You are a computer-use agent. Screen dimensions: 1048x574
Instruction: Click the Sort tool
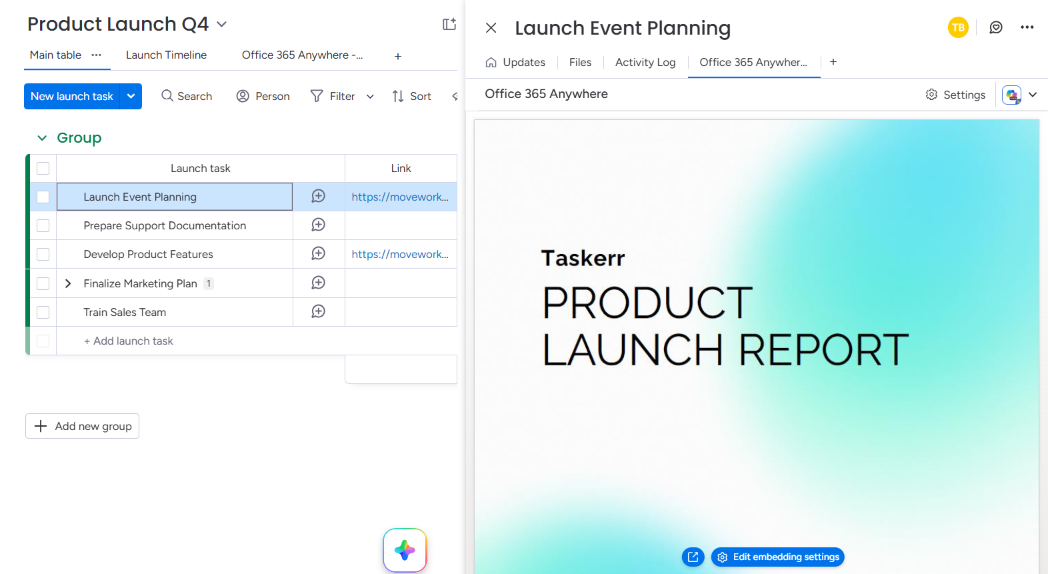(412, 96)
